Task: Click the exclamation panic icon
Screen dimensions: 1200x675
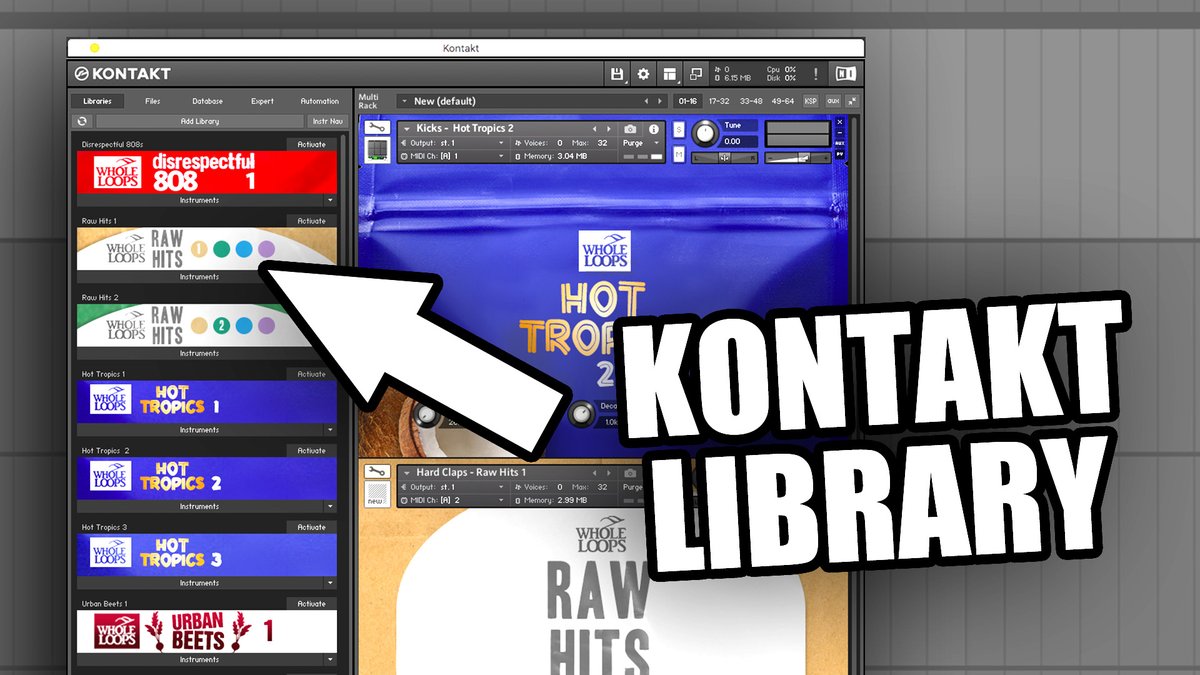Action: 816,74
